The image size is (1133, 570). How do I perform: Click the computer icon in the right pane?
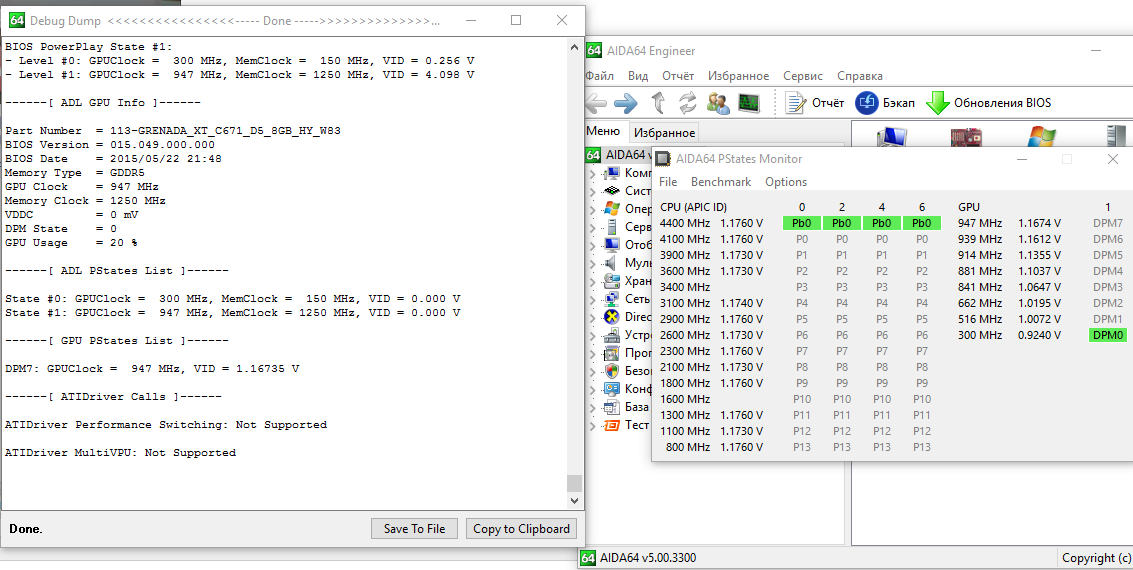point(890,135)
